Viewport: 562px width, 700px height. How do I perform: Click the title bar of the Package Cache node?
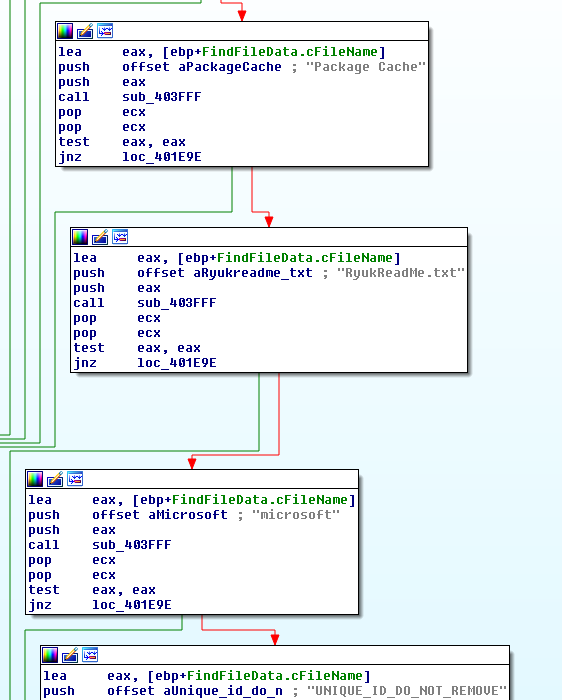[x=242, y=31]
